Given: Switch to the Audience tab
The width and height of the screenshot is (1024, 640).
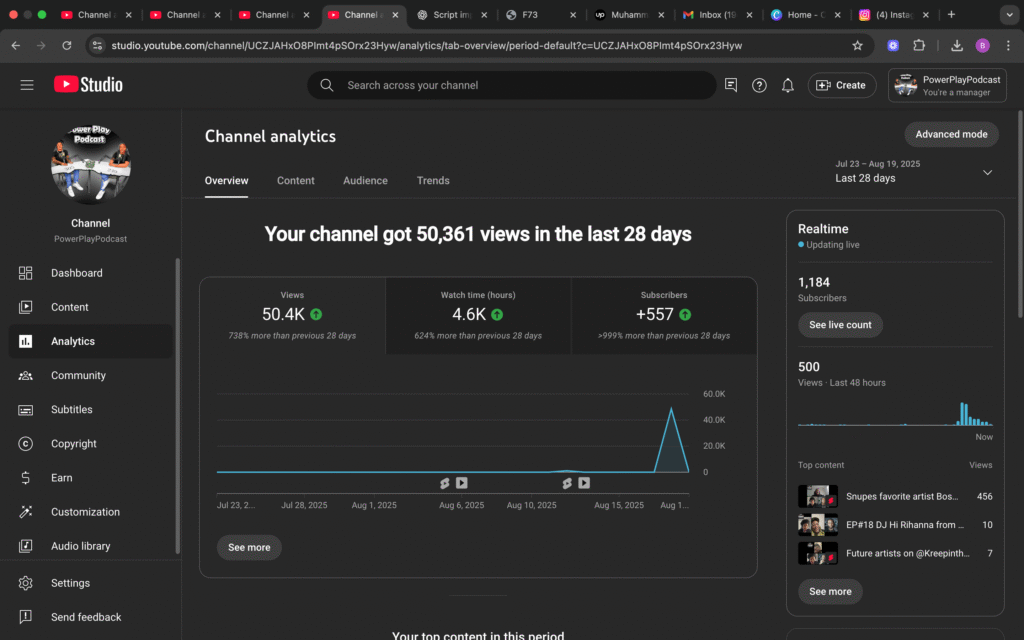Looking at the screenshot, I should [x=365, y=181].
